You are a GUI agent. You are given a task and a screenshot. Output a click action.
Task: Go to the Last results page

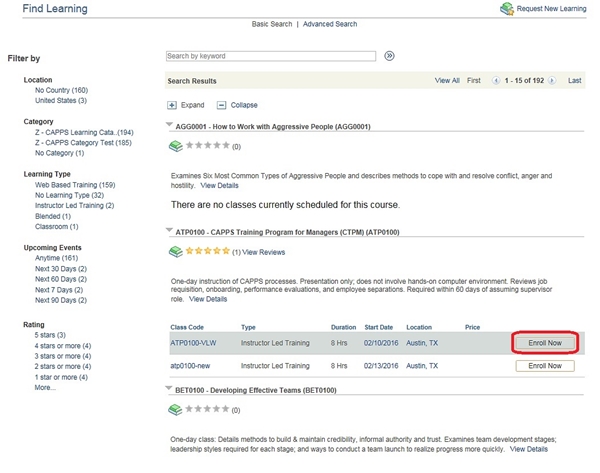tap(574, 80)
